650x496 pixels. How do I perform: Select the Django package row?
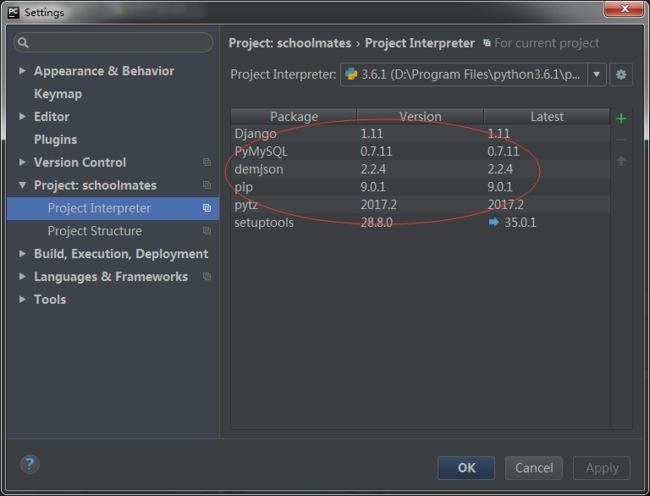[420, 133]
